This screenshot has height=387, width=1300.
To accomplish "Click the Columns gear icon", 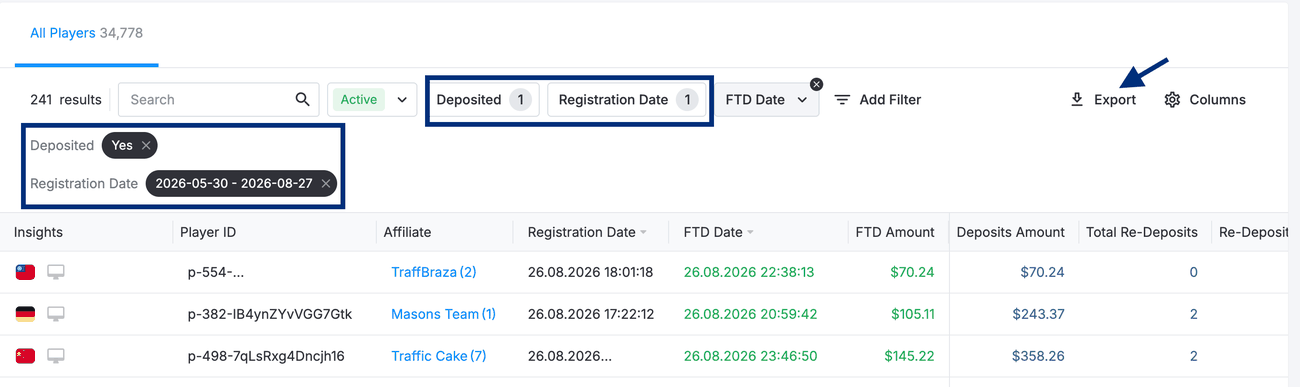I will [x=1173, y=100].
